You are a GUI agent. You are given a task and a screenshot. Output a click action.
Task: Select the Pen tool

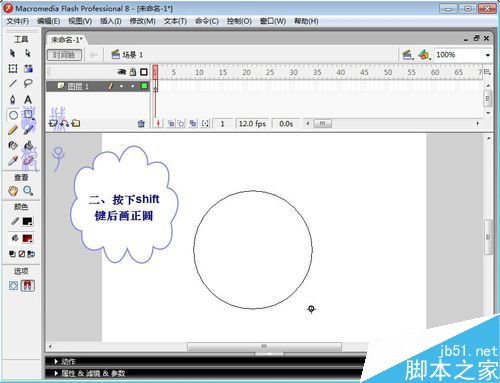13,100
